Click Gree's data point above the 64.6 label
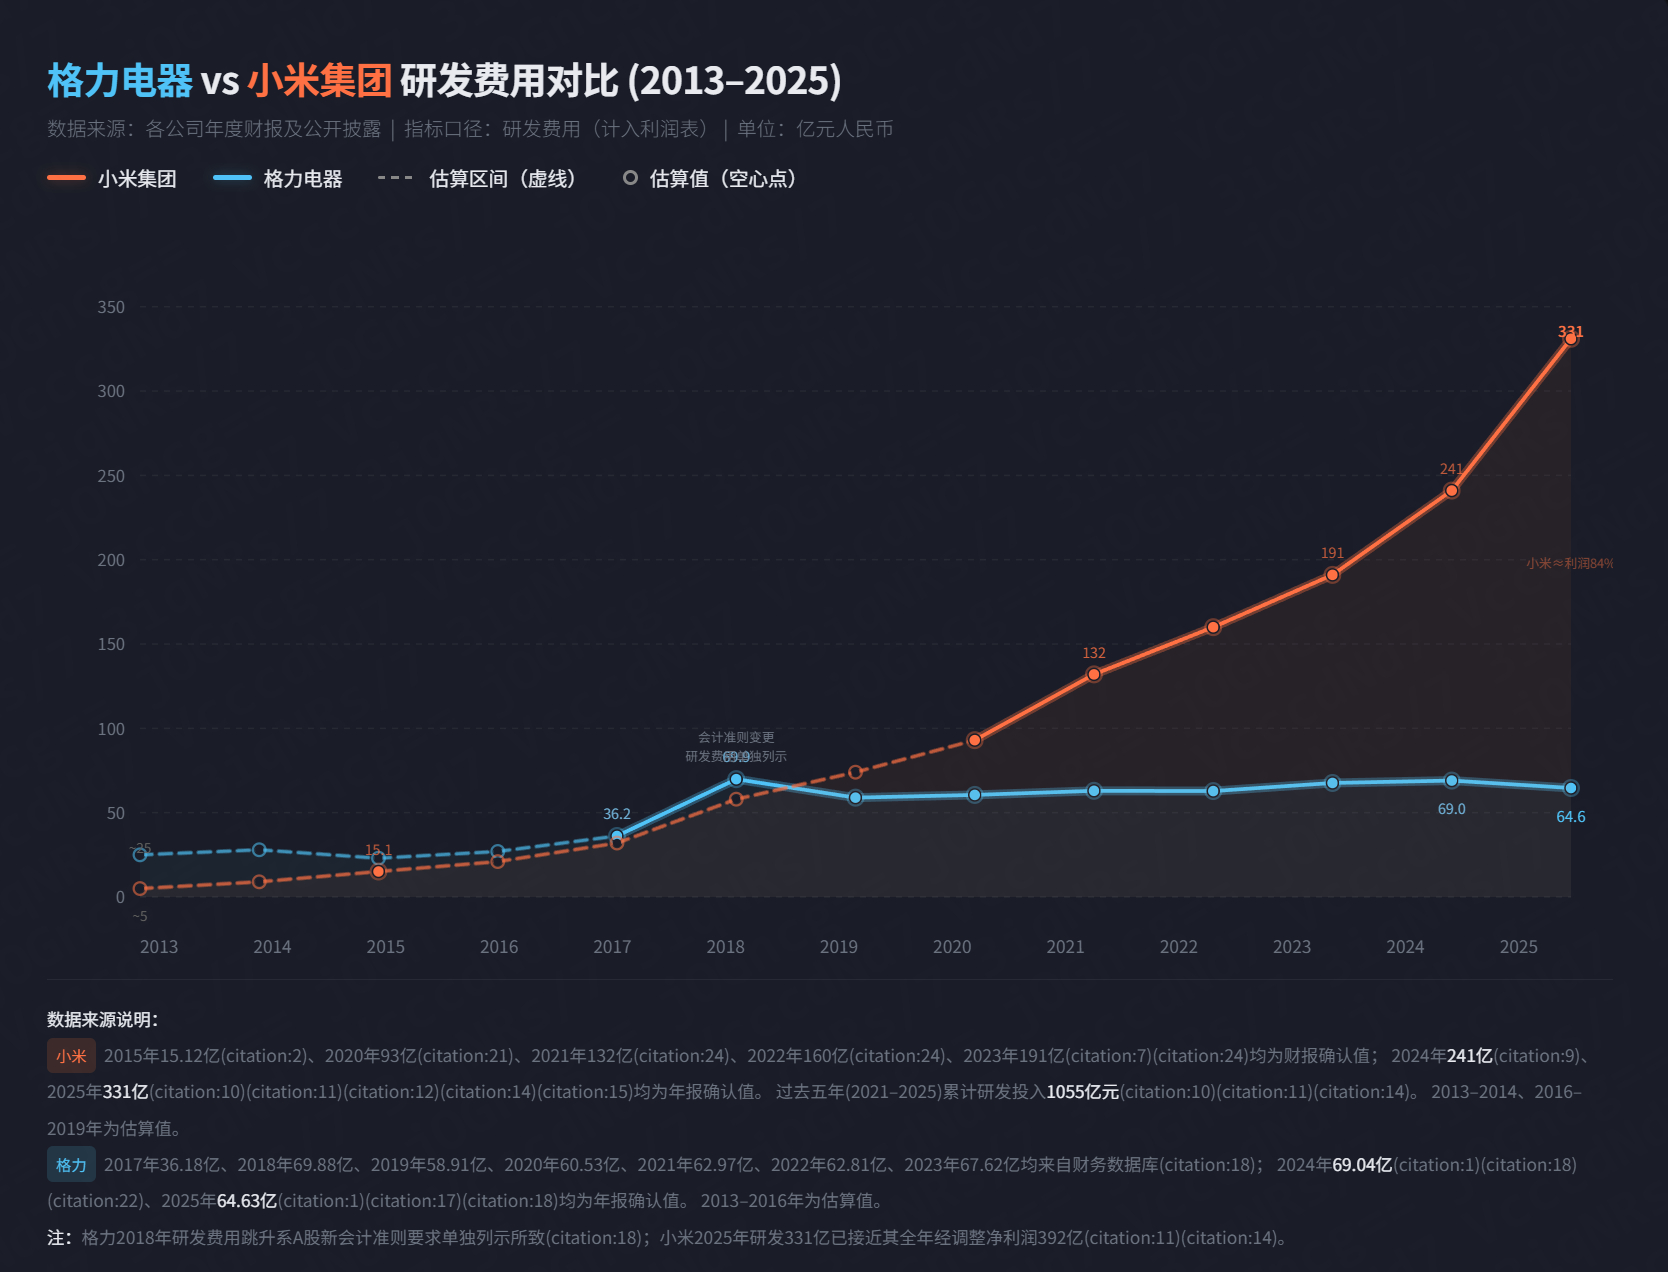Screen dimensions: 1668x1272 (x=1571, y=788)
